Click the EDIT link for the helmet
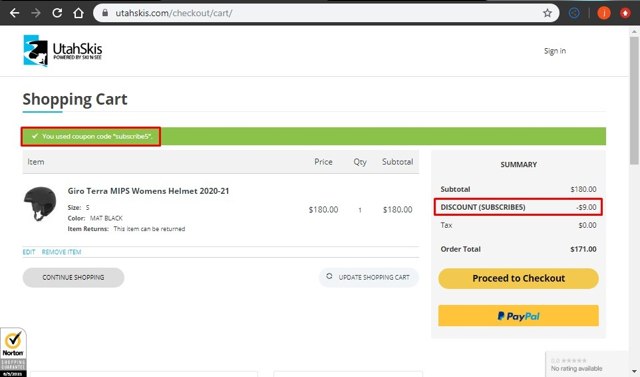The height and width of the screenshot is (377, 640). (x=29, y=252)
